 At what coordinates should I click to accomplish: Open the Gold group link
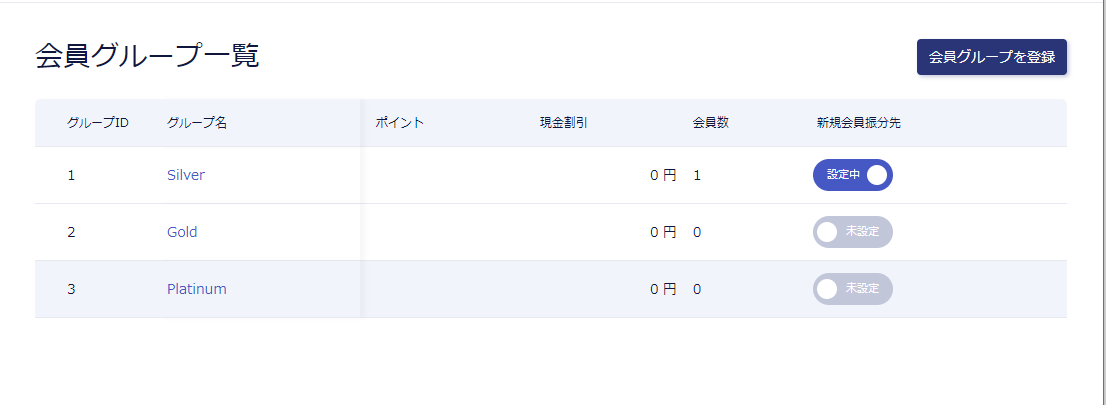tap(182, 232)
